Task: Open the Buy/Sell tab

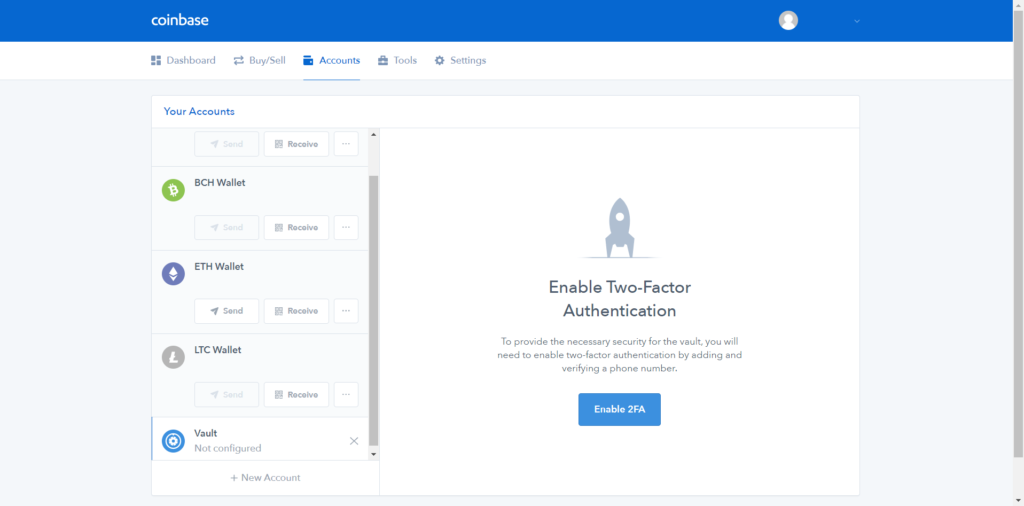Action: coord(259,61)
